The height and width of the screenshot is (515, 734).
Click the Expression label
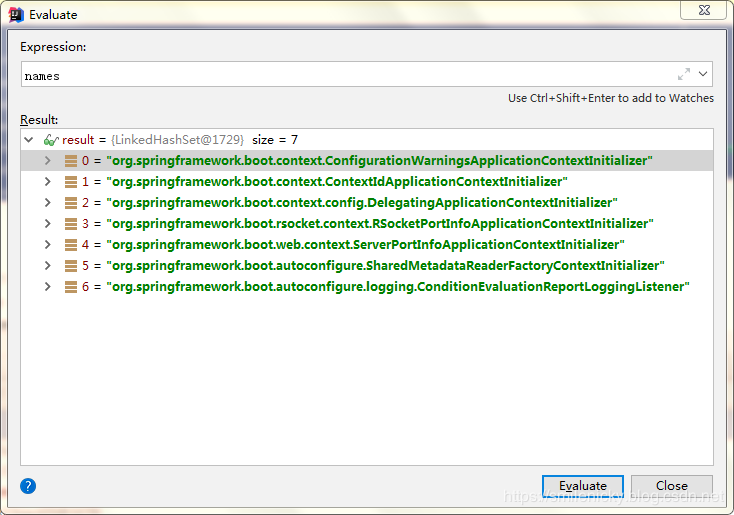53,47
